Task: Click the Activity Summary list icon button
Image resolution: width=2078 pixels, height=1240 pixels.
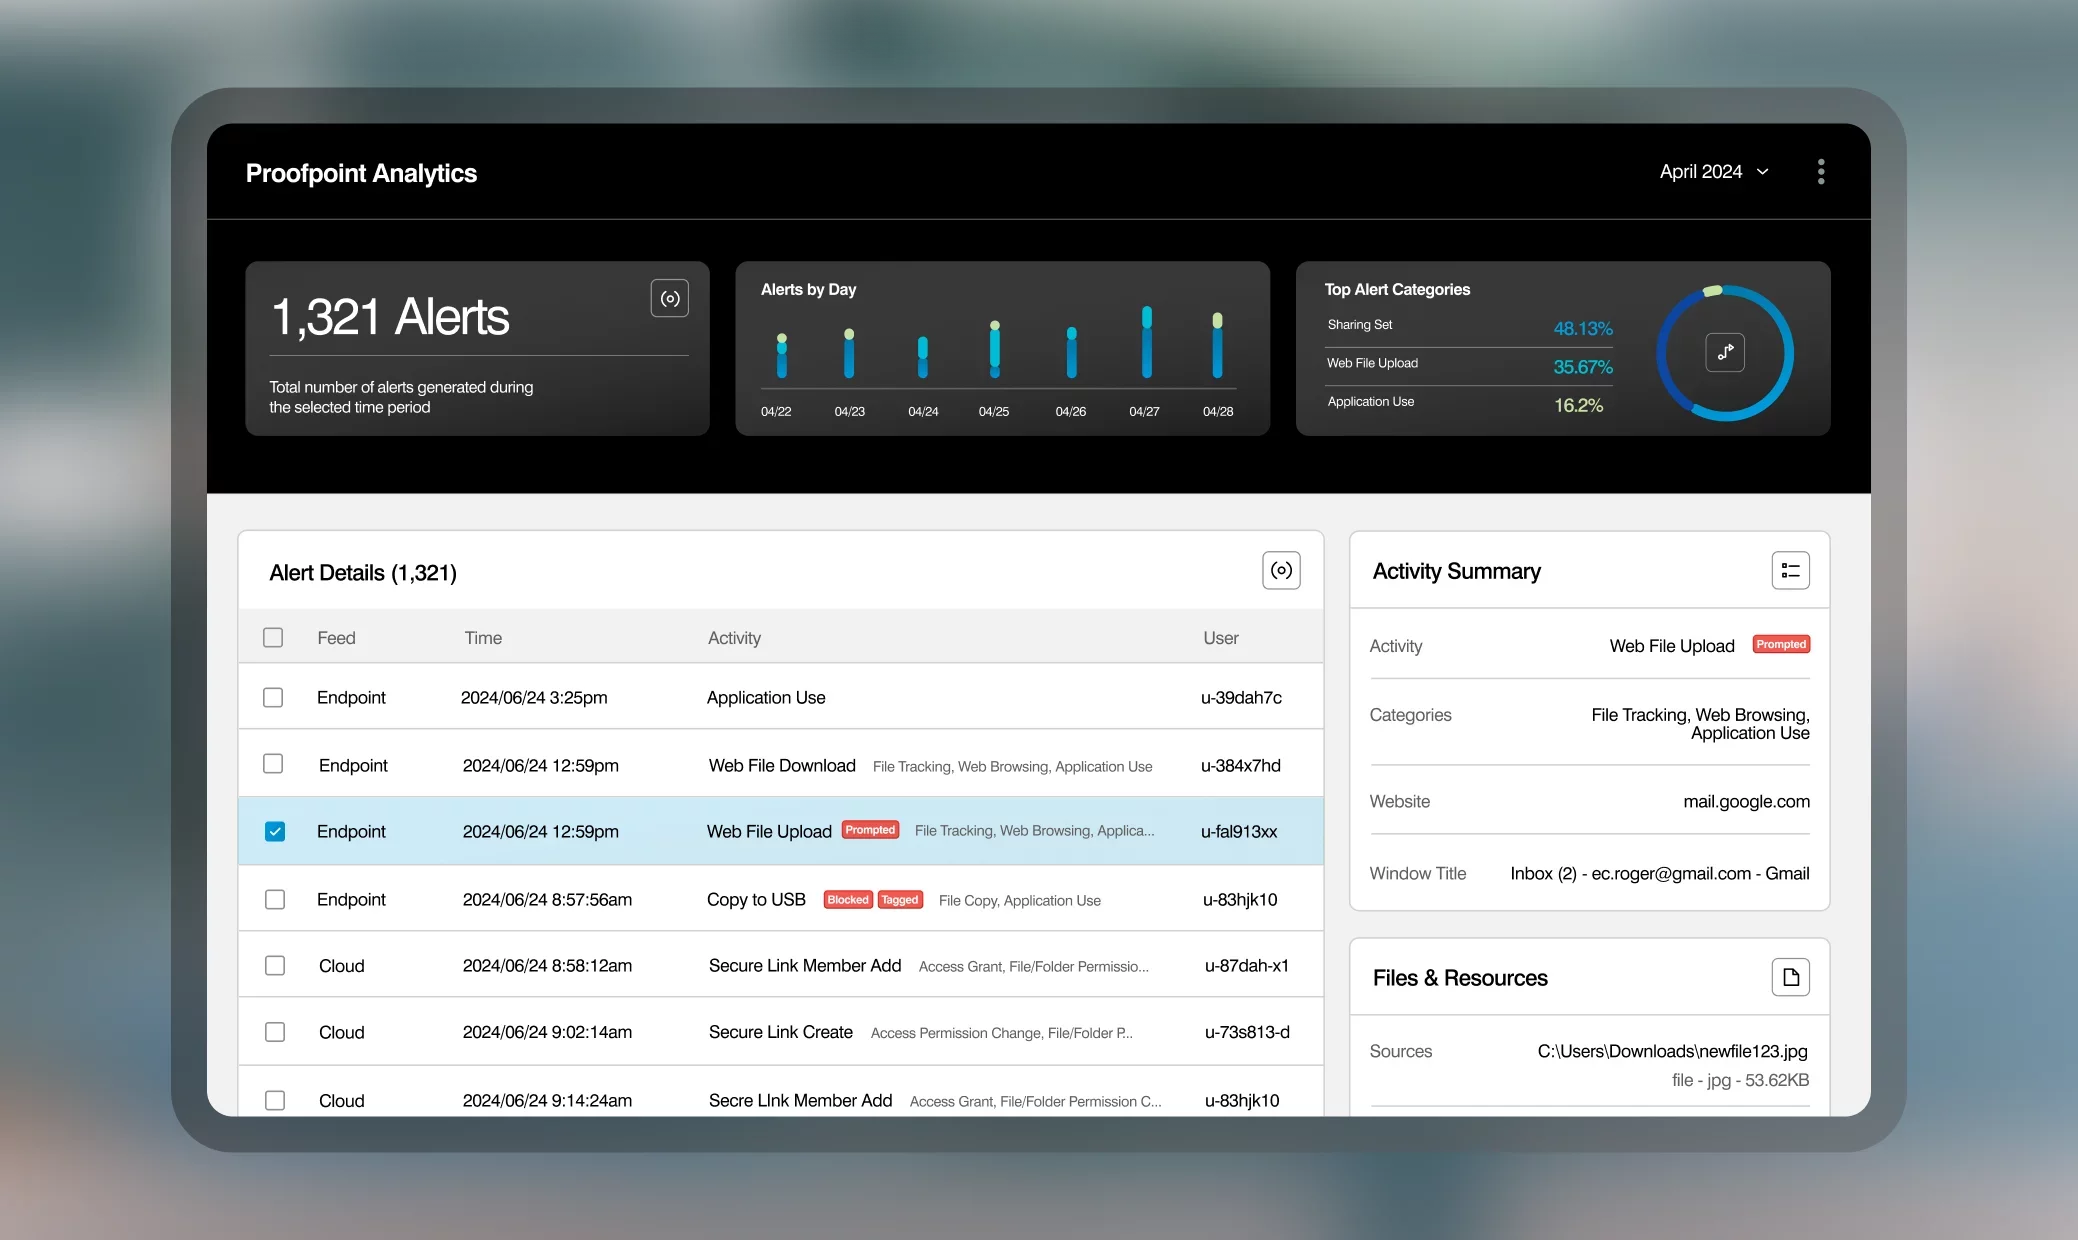Action: click(x=1790, y=571)
